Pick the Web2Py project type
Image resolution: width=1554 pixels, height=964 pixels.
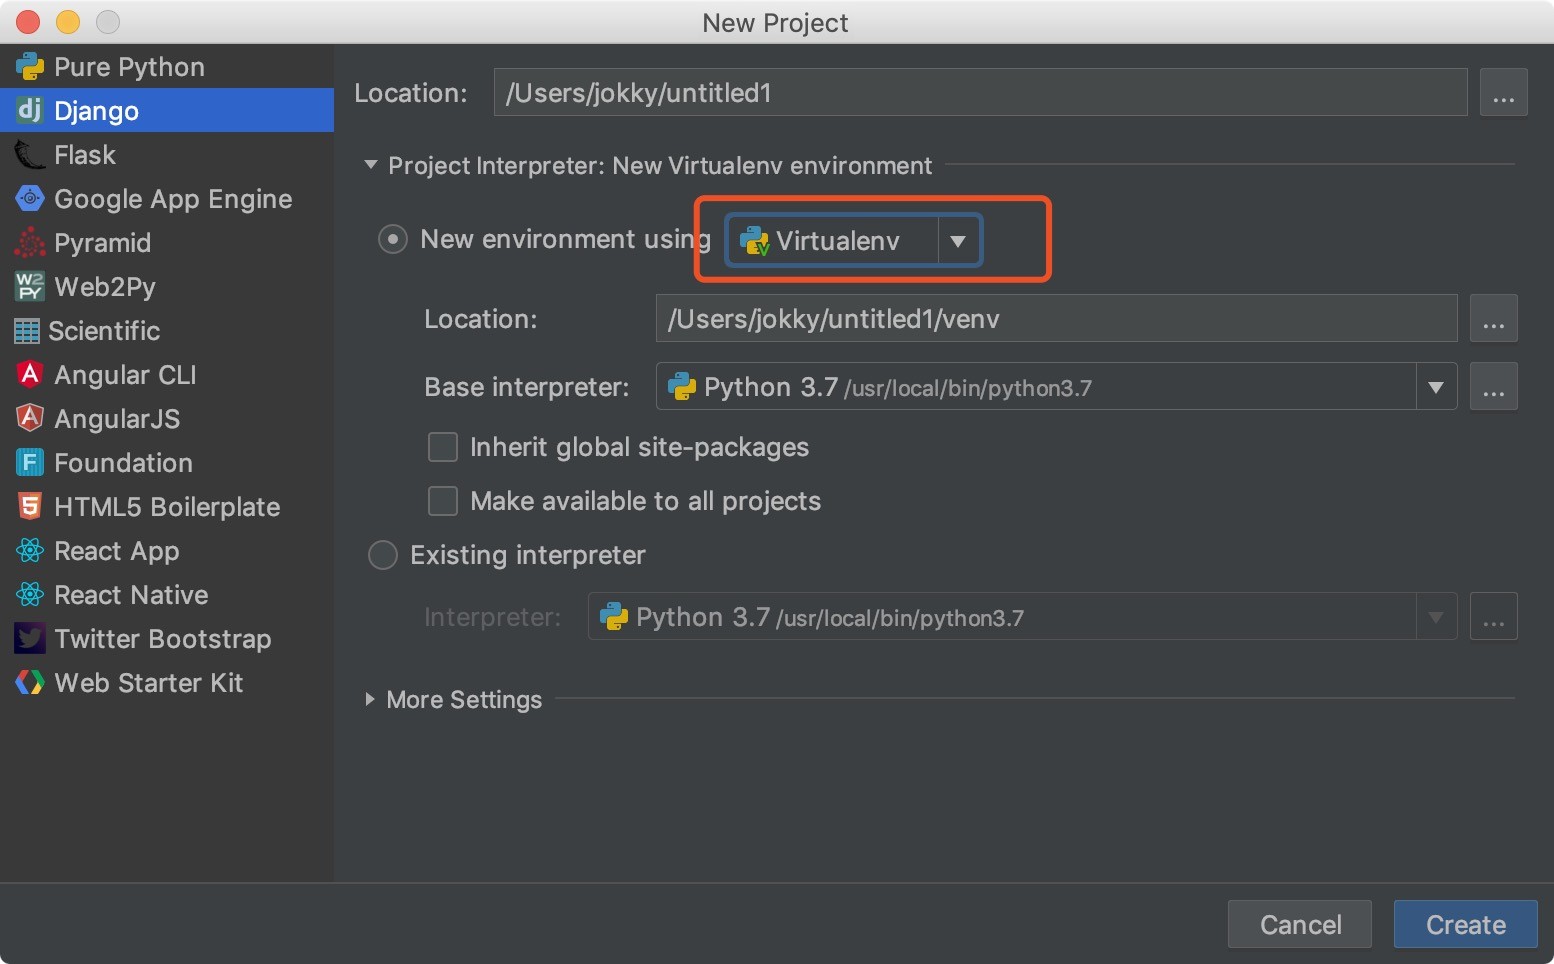[x=167, y=287]
